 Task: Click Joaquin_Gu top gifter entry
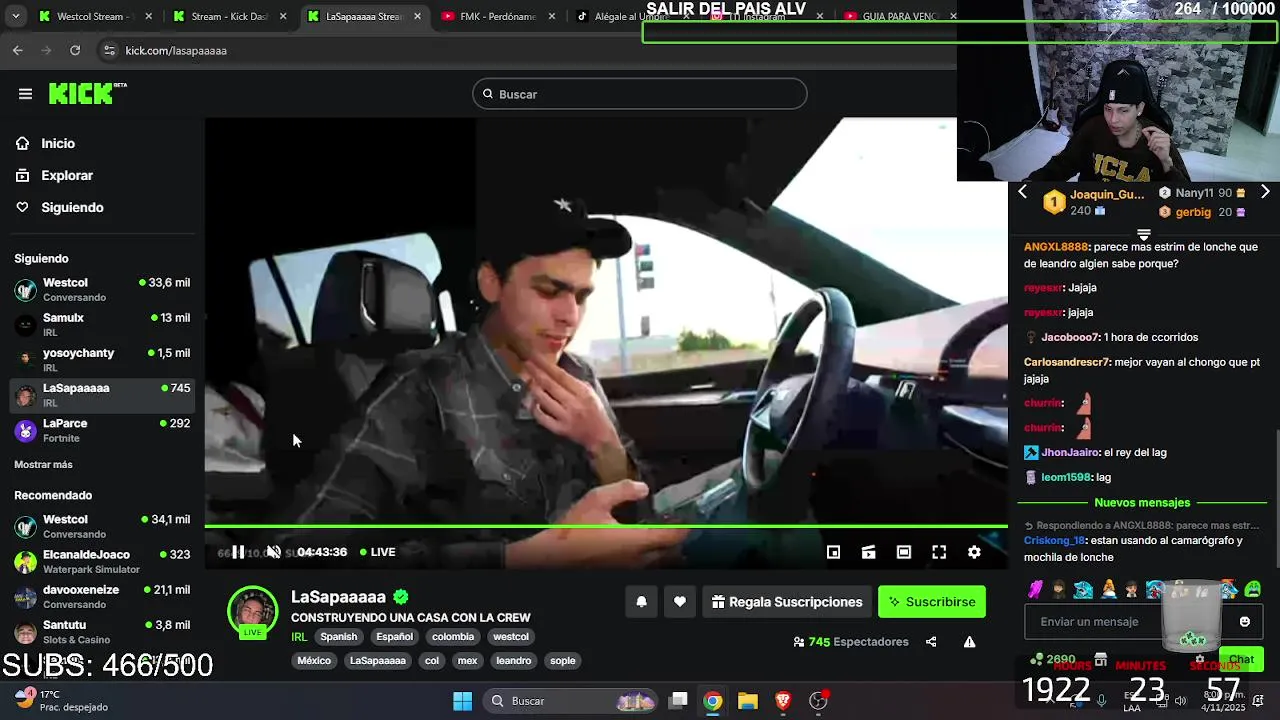pyautogui.click(x=1094, y=202)
